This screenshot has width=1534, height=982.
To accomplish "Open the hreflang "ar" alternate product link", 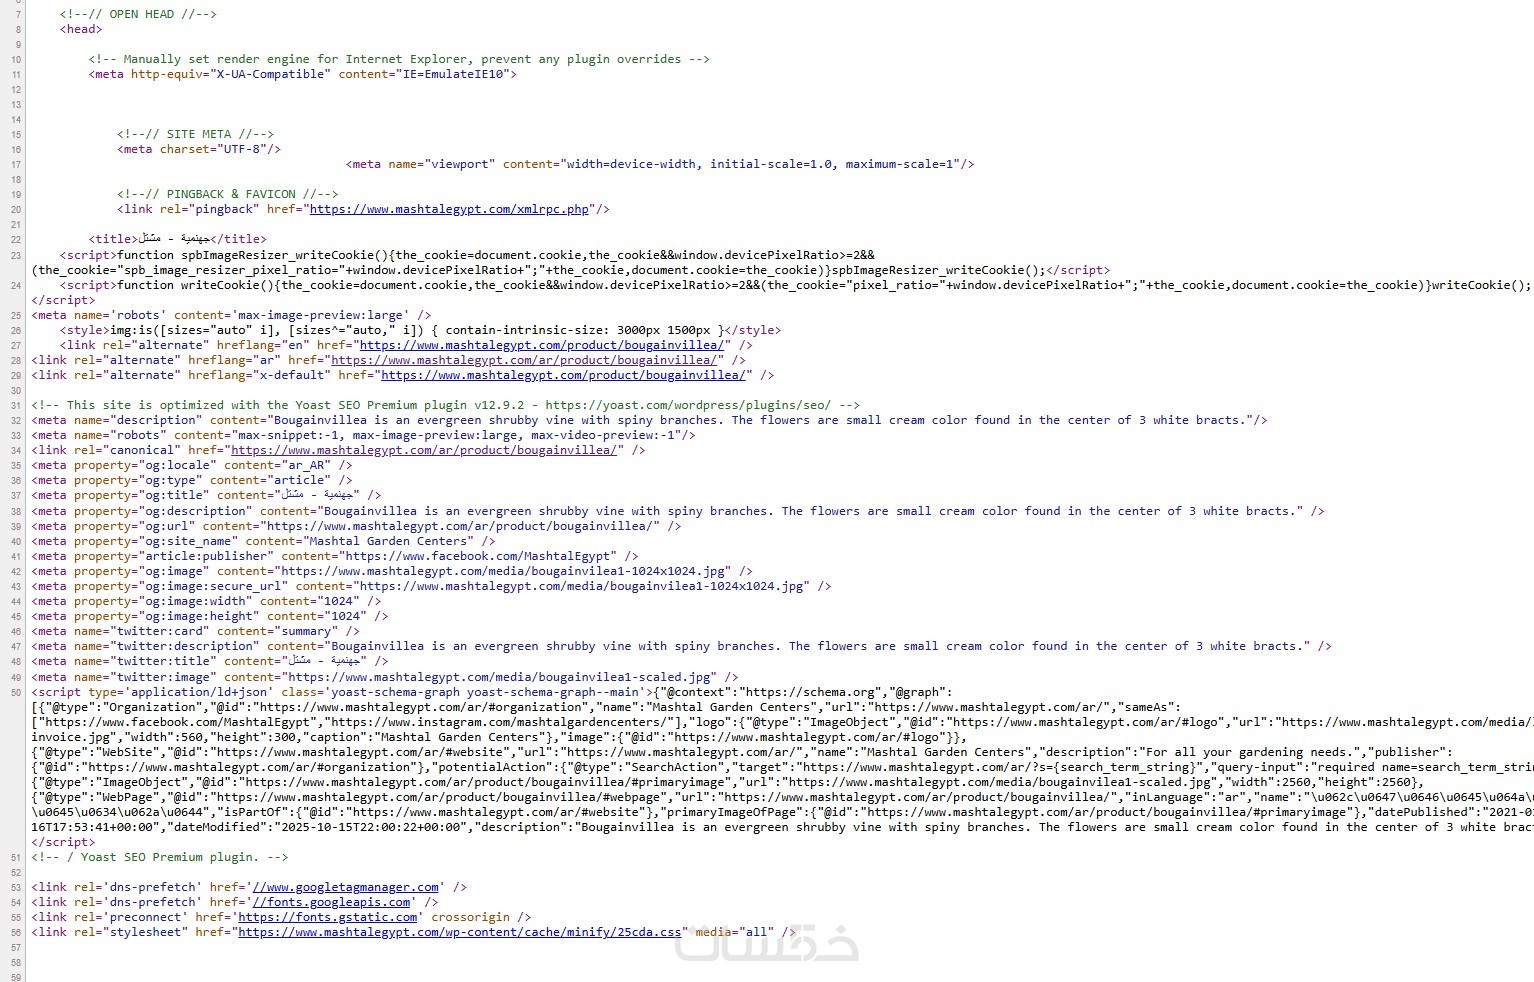I will [x=524, y=360].
